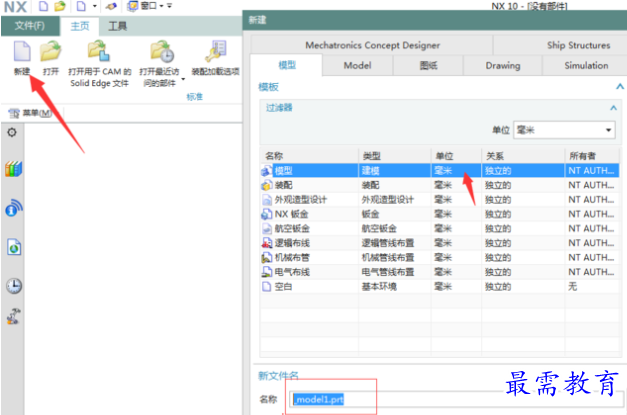Viewport: 627px width, 415px height.
Task: Expand recently accessed parts dropdown arrow
Action: 183,79
